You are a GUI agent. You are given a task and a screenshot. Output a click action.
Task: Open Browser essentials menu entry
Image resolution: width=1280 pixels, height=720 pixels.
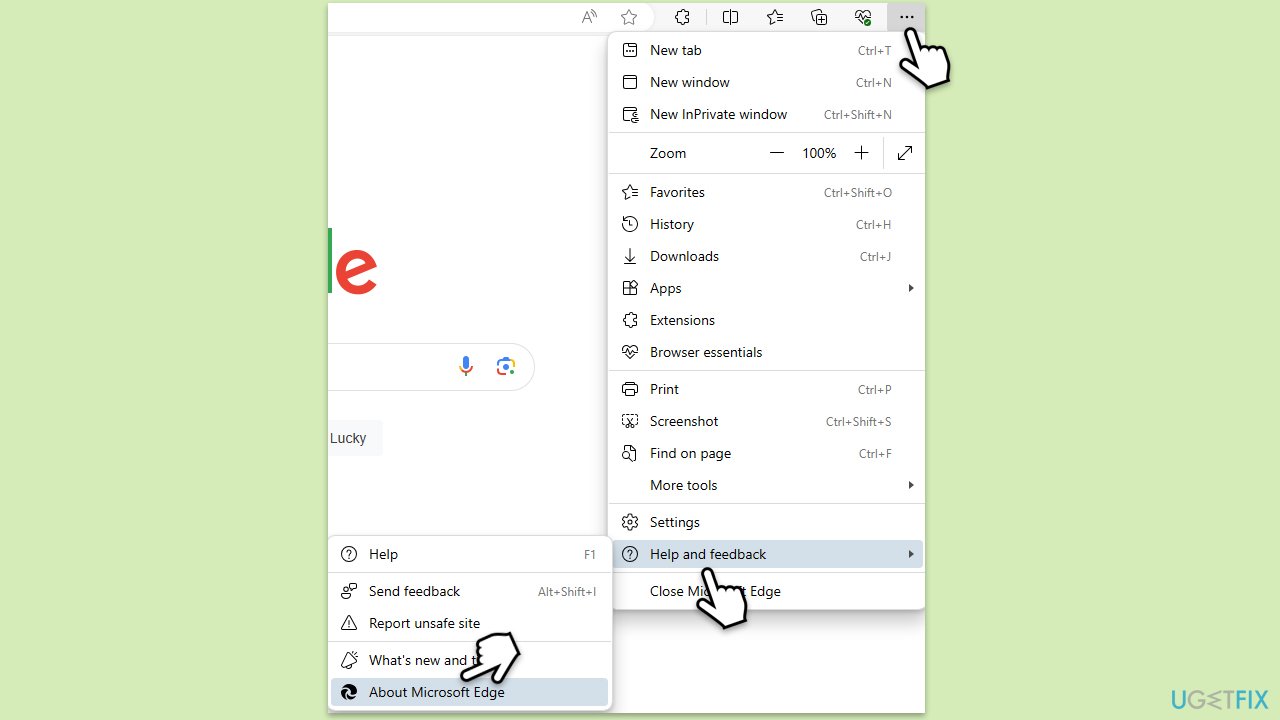(x=766, y=352)
